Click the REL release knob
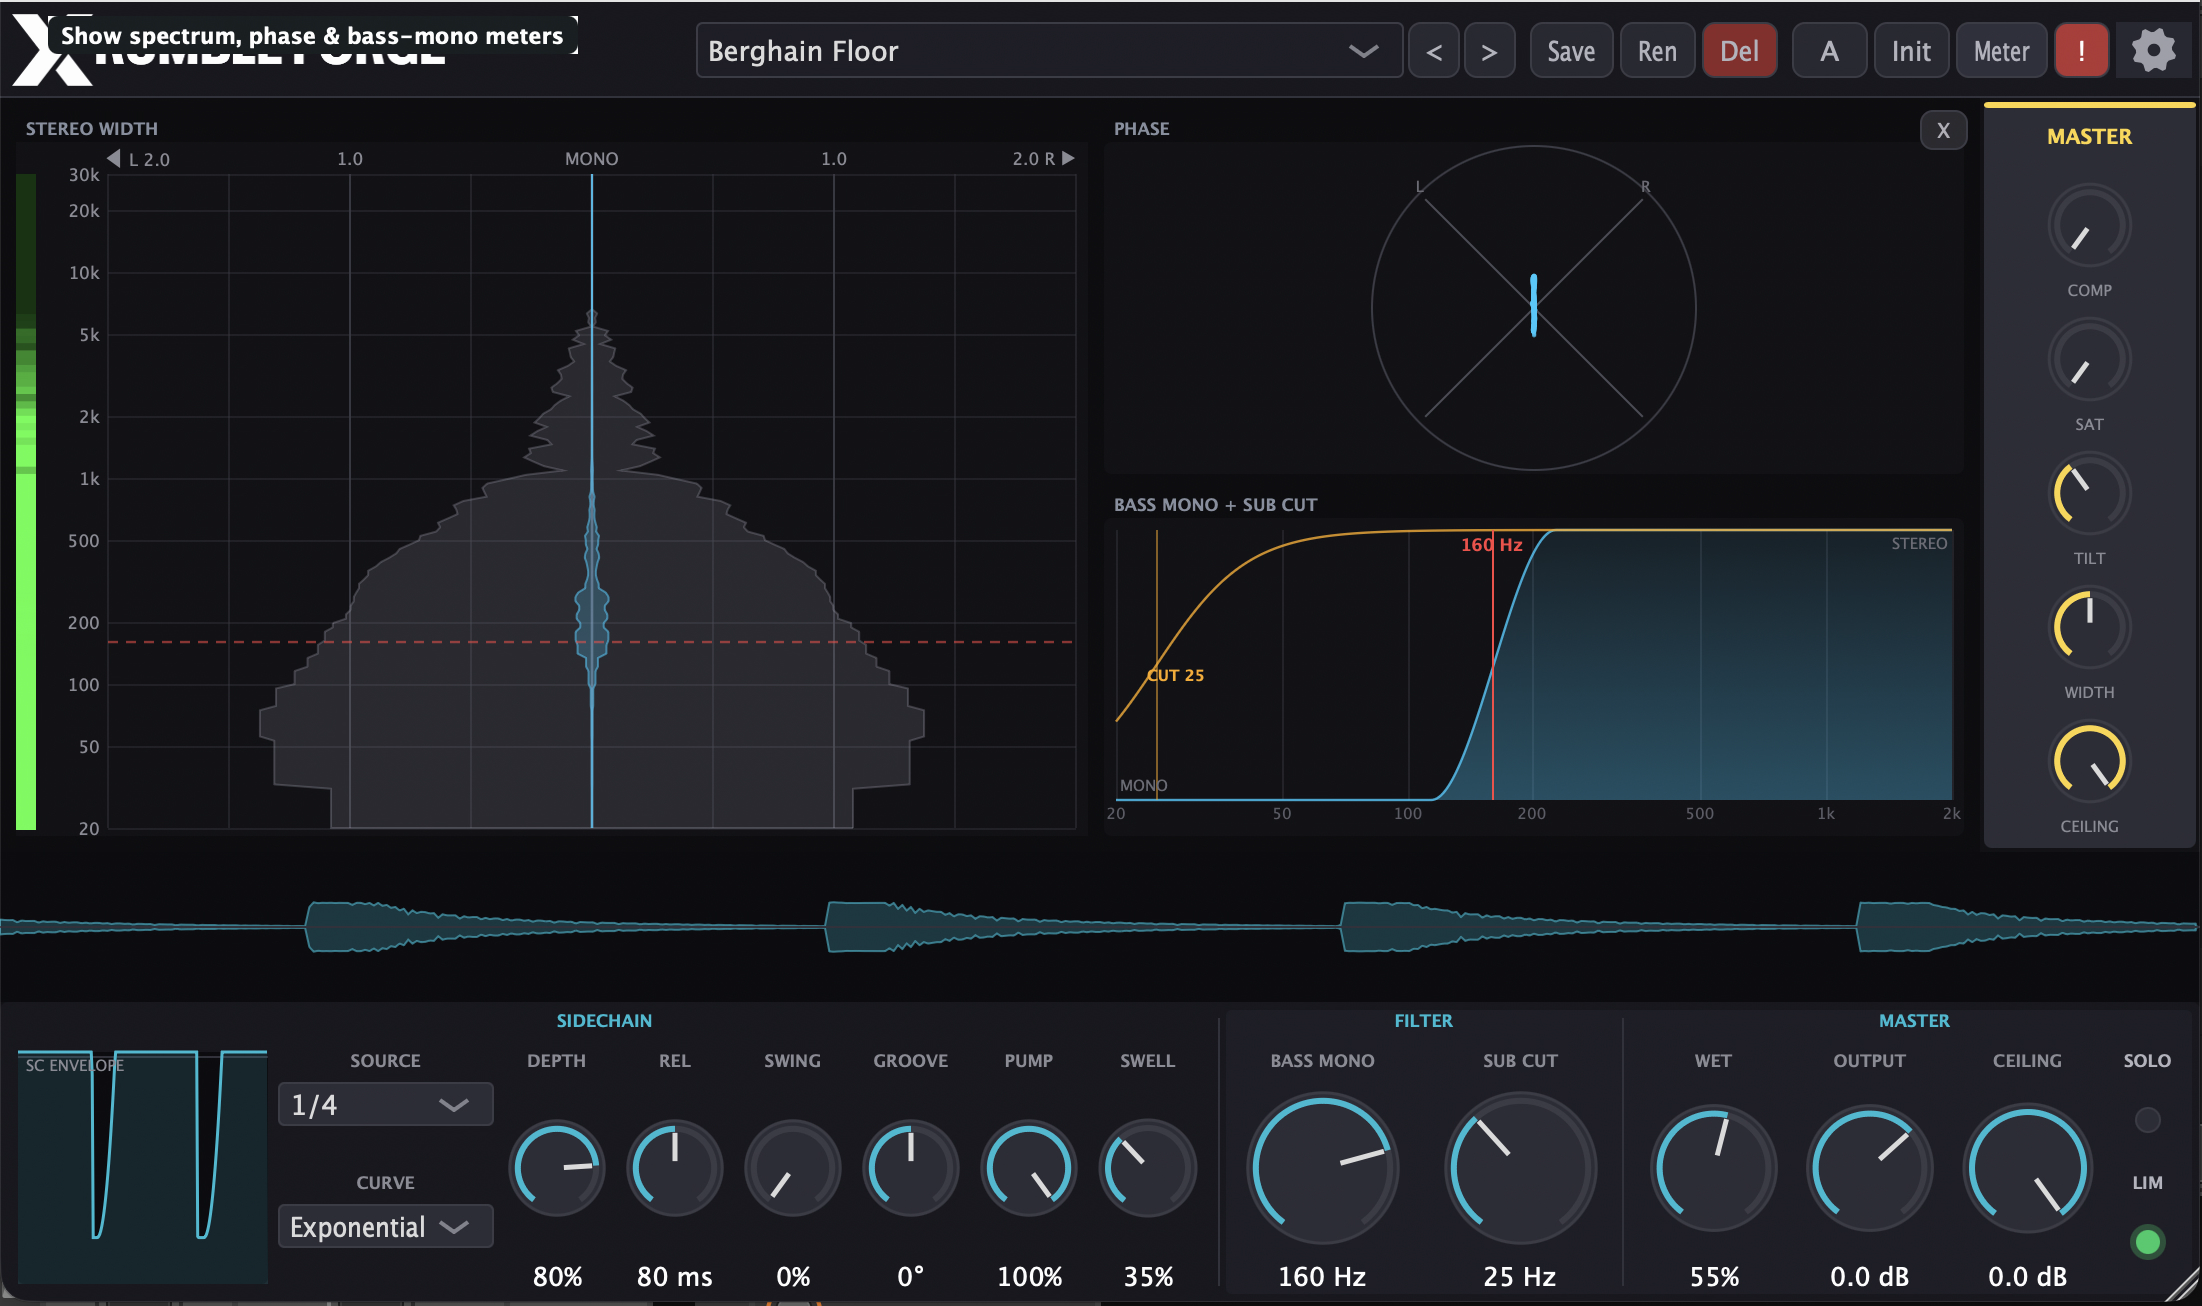The width and height of the screenshot is (2202, 1306). 675,1167
